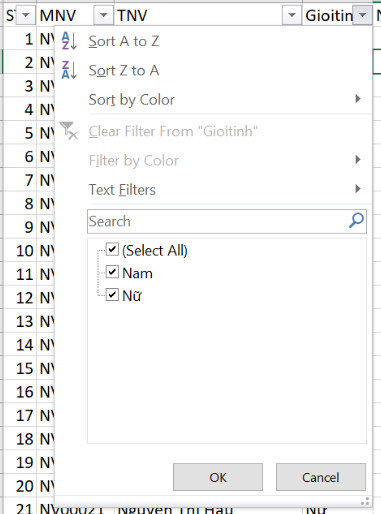Open the STT column filter dropdown
Screen dimensions: 381x514
point(26,15)
